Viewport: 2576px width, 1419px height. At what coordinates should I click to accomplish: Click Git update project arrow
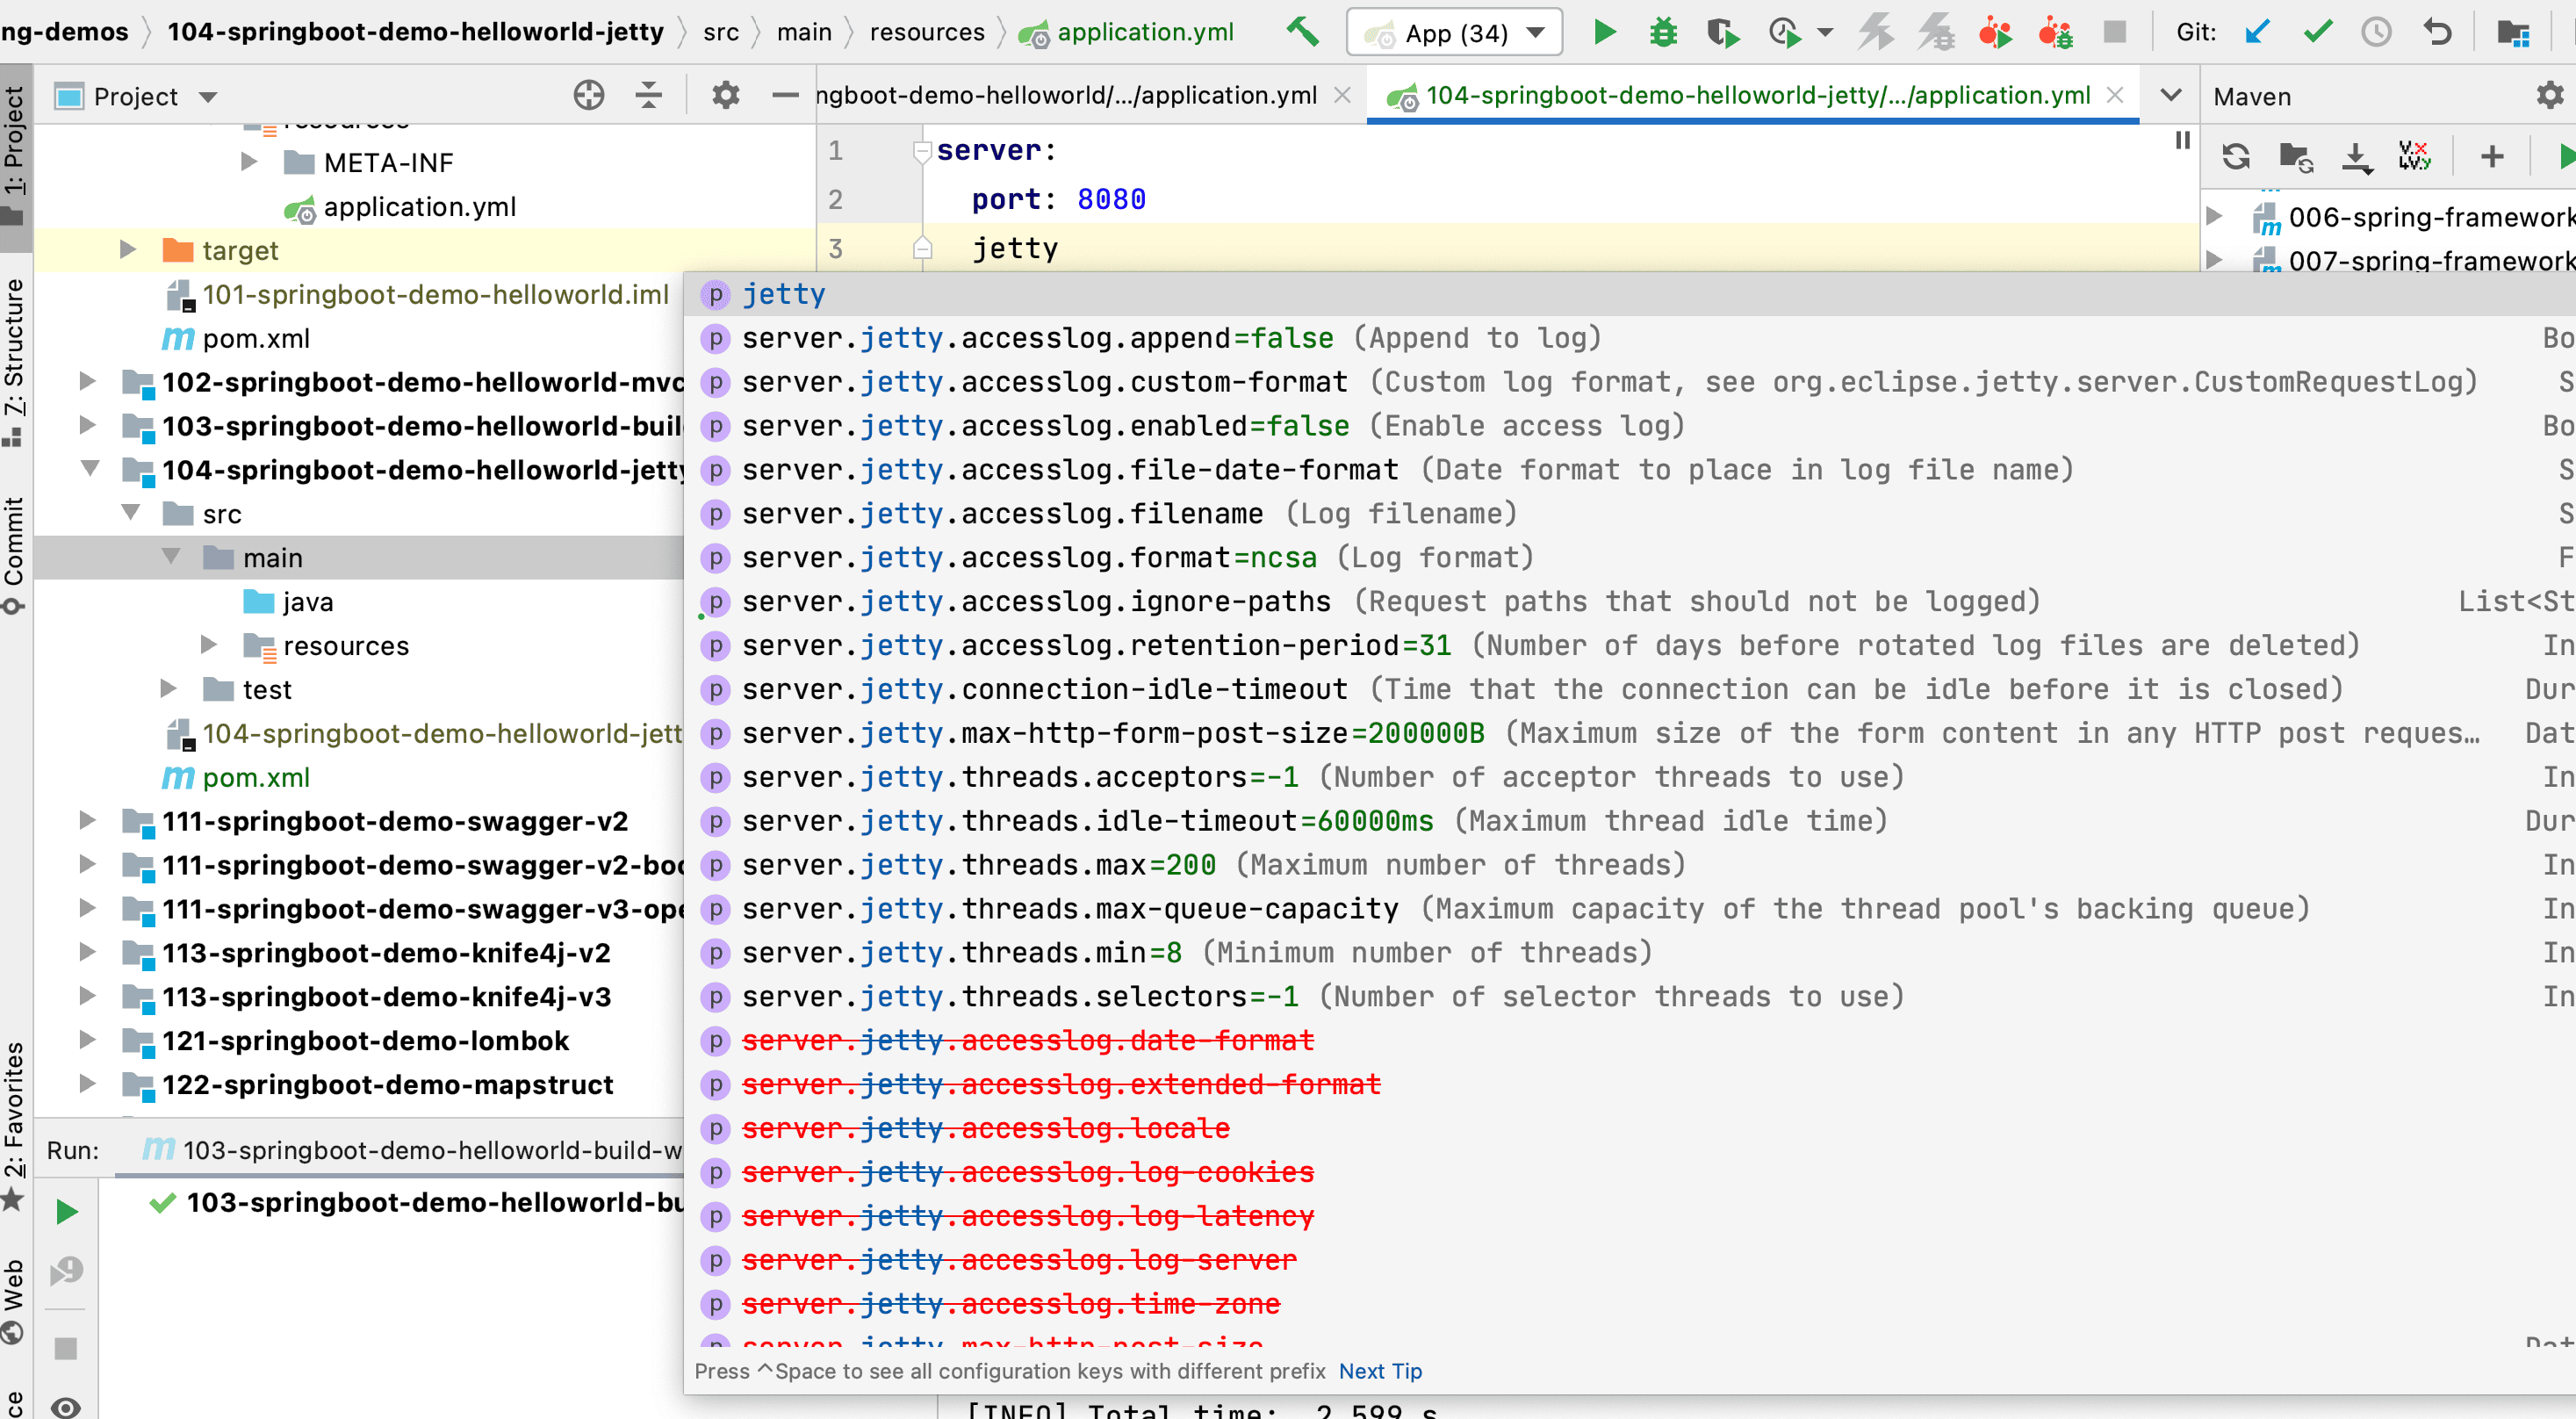coord(2256,32)
